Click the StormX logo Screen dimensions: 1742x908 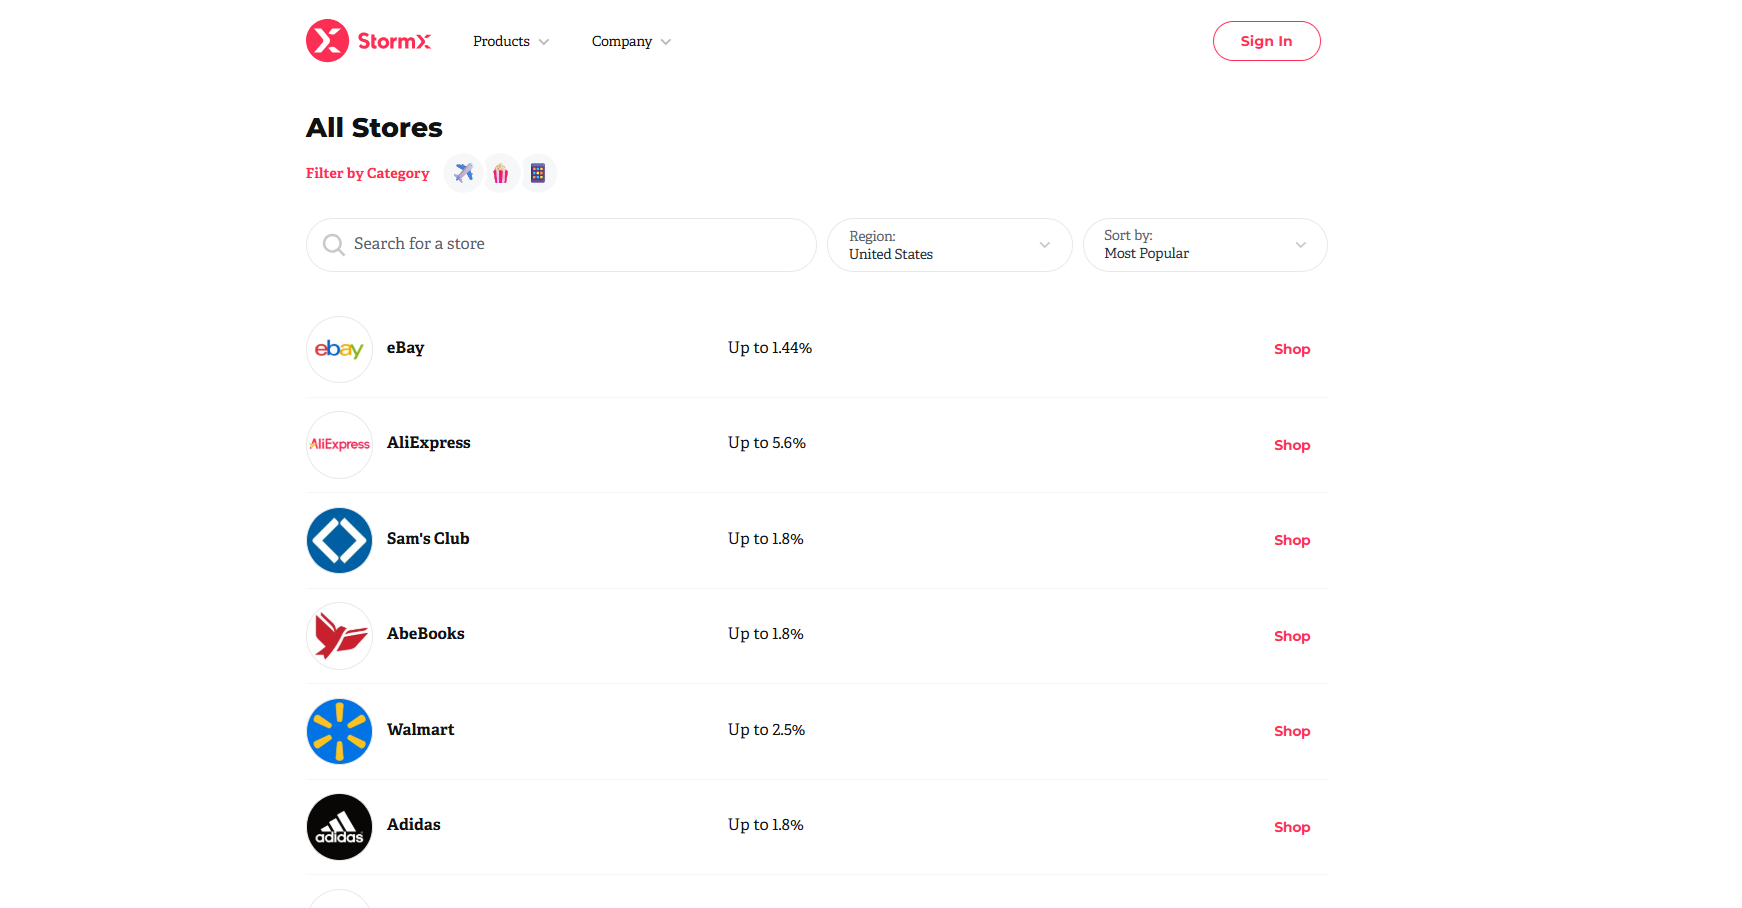pos(368,41)
